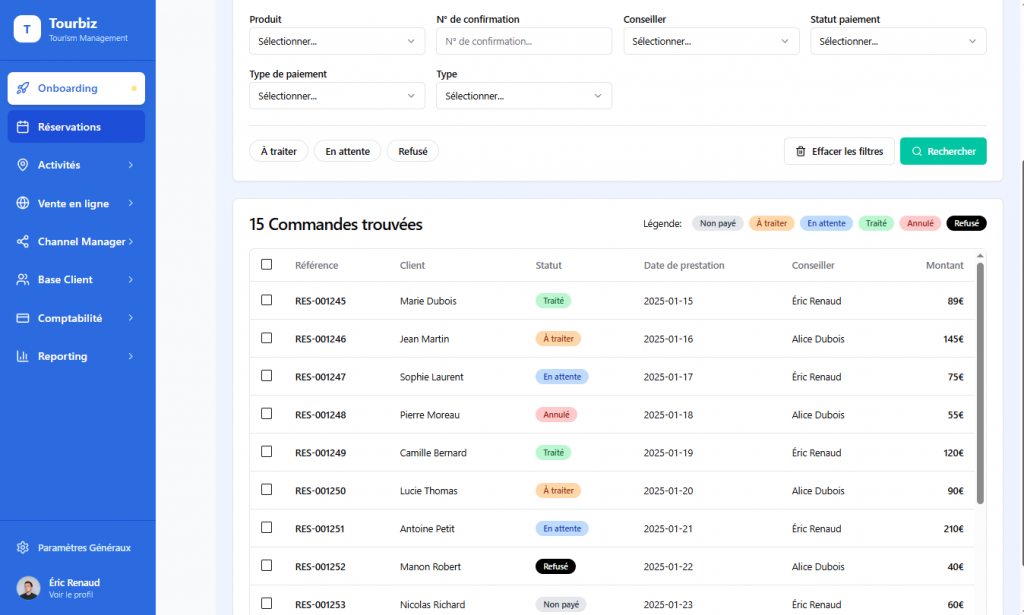Tick the checkbox for RES-001245
Viewport: 1024px width, 615px height.
click(266, 300)
